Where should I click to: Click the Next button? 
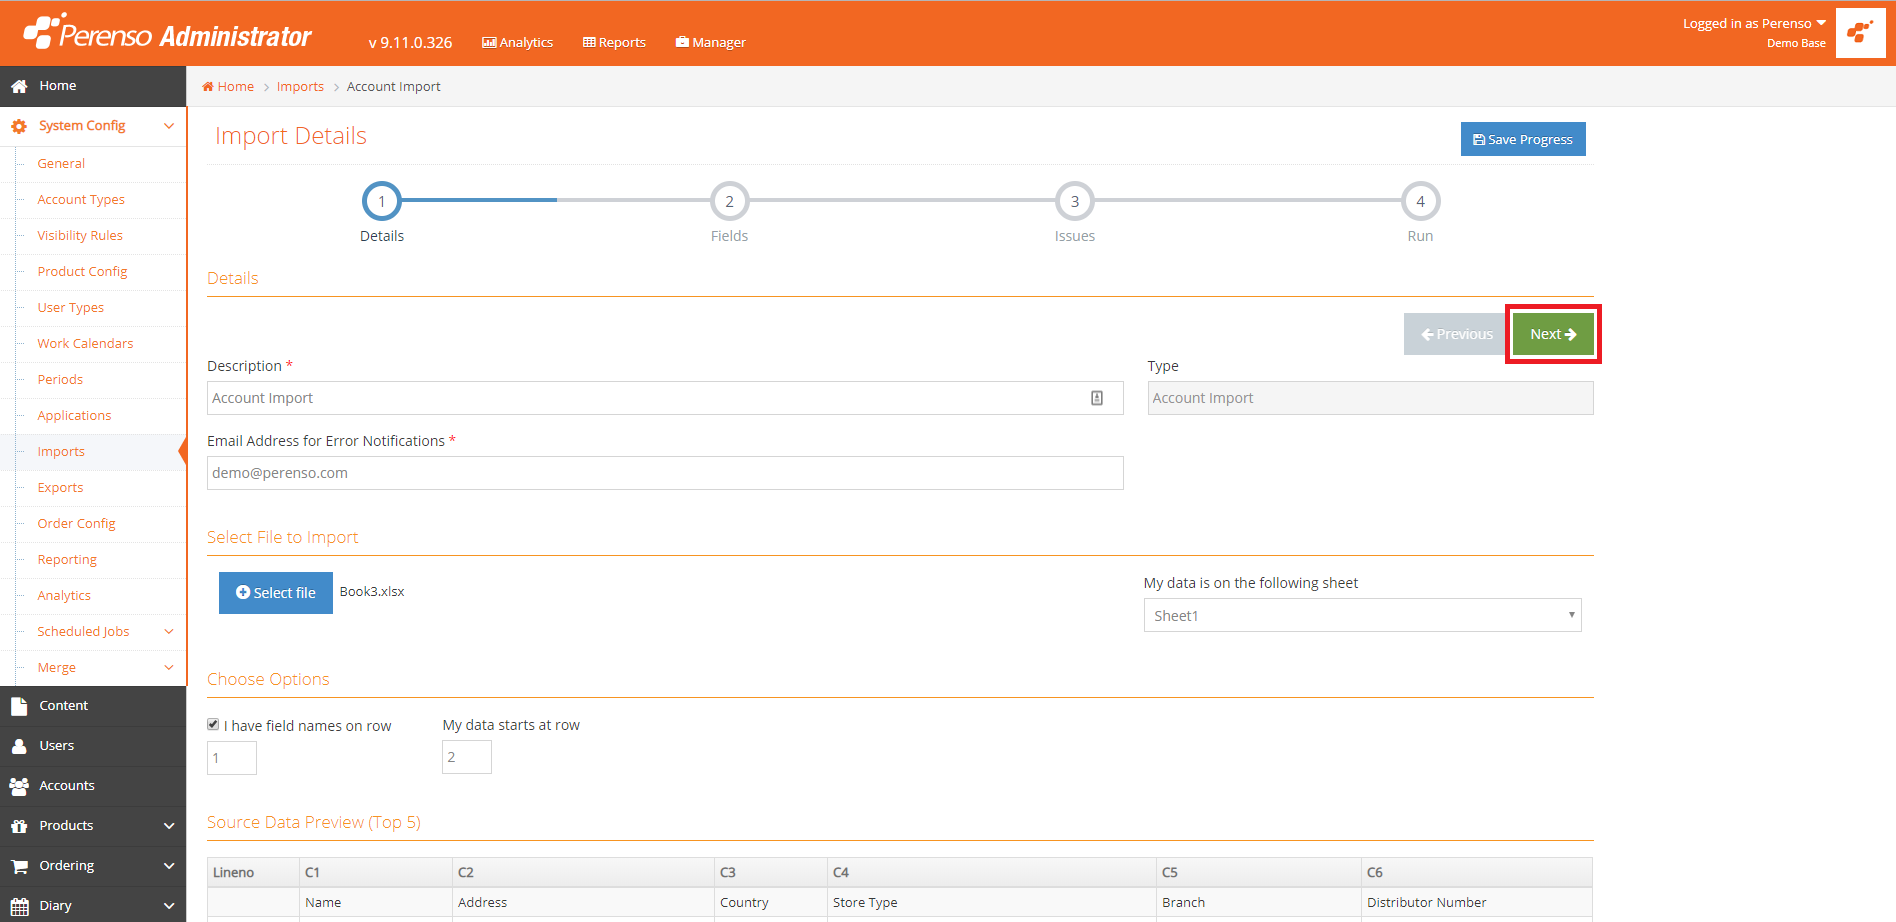[x=1553, y=334]
